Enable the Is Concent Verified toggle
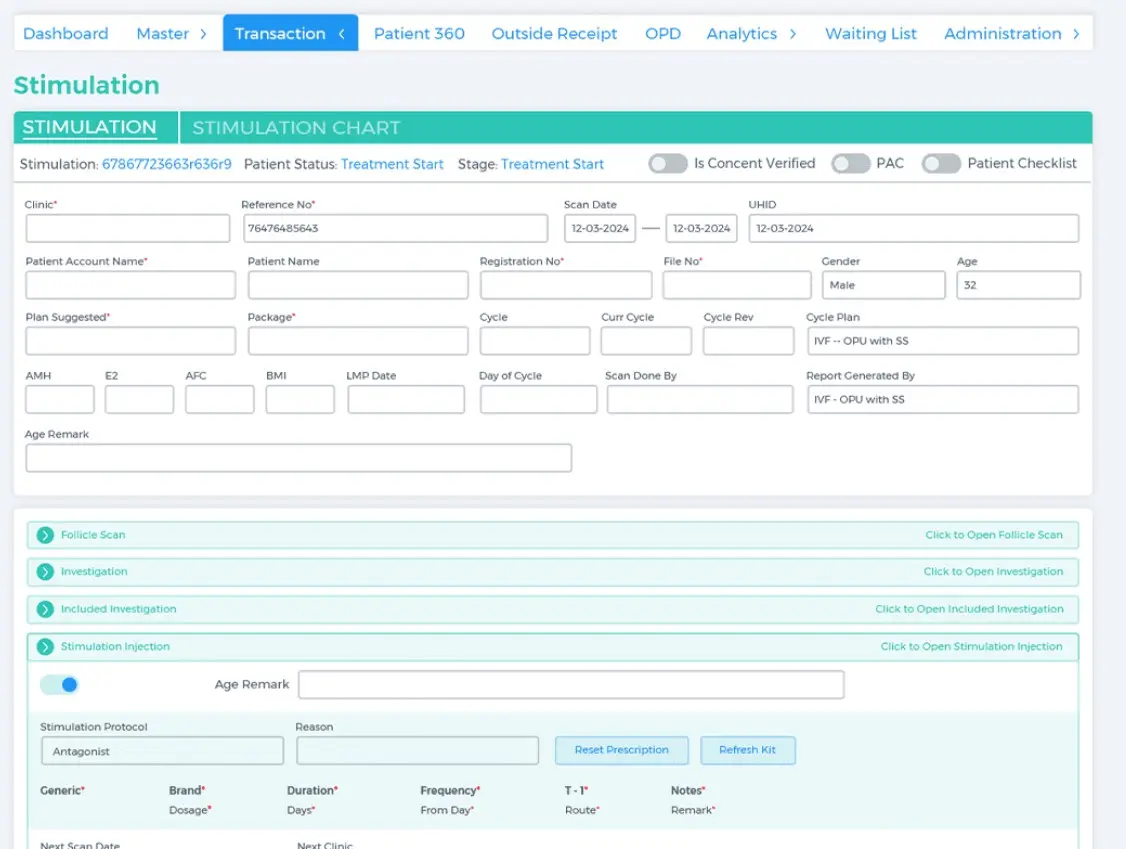Image resolution: width=1126 pixels, height=849 pixels. point(667,163)
